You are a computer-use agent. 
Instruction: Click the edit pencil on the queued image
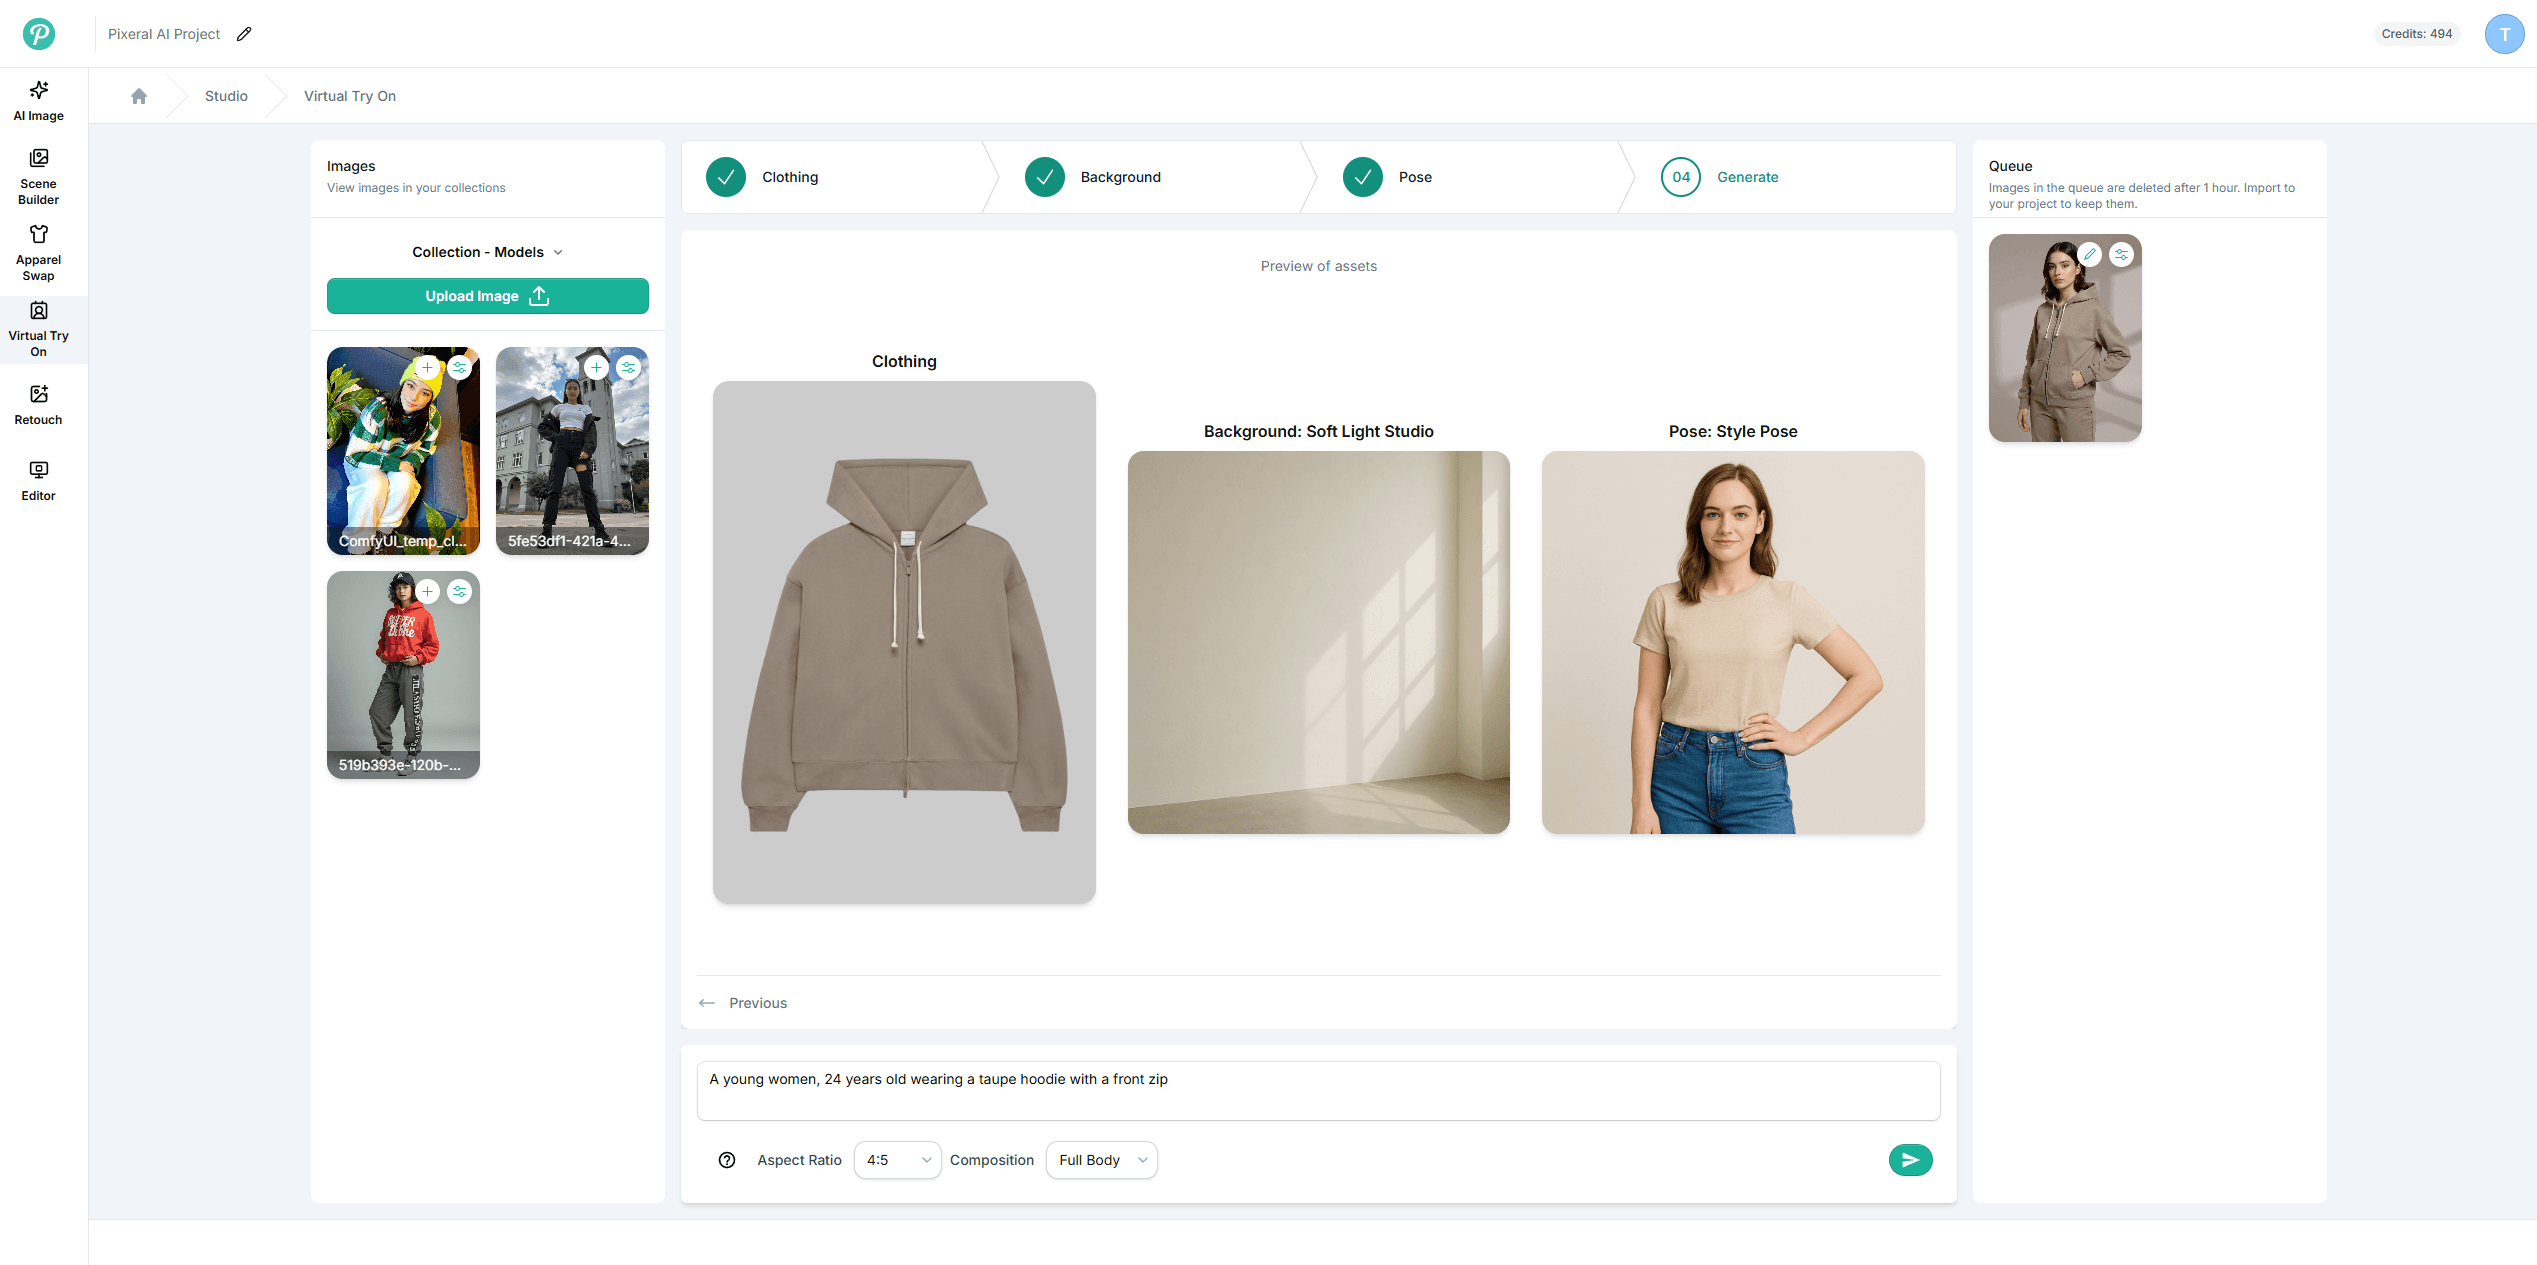[x=2089, y=254]
